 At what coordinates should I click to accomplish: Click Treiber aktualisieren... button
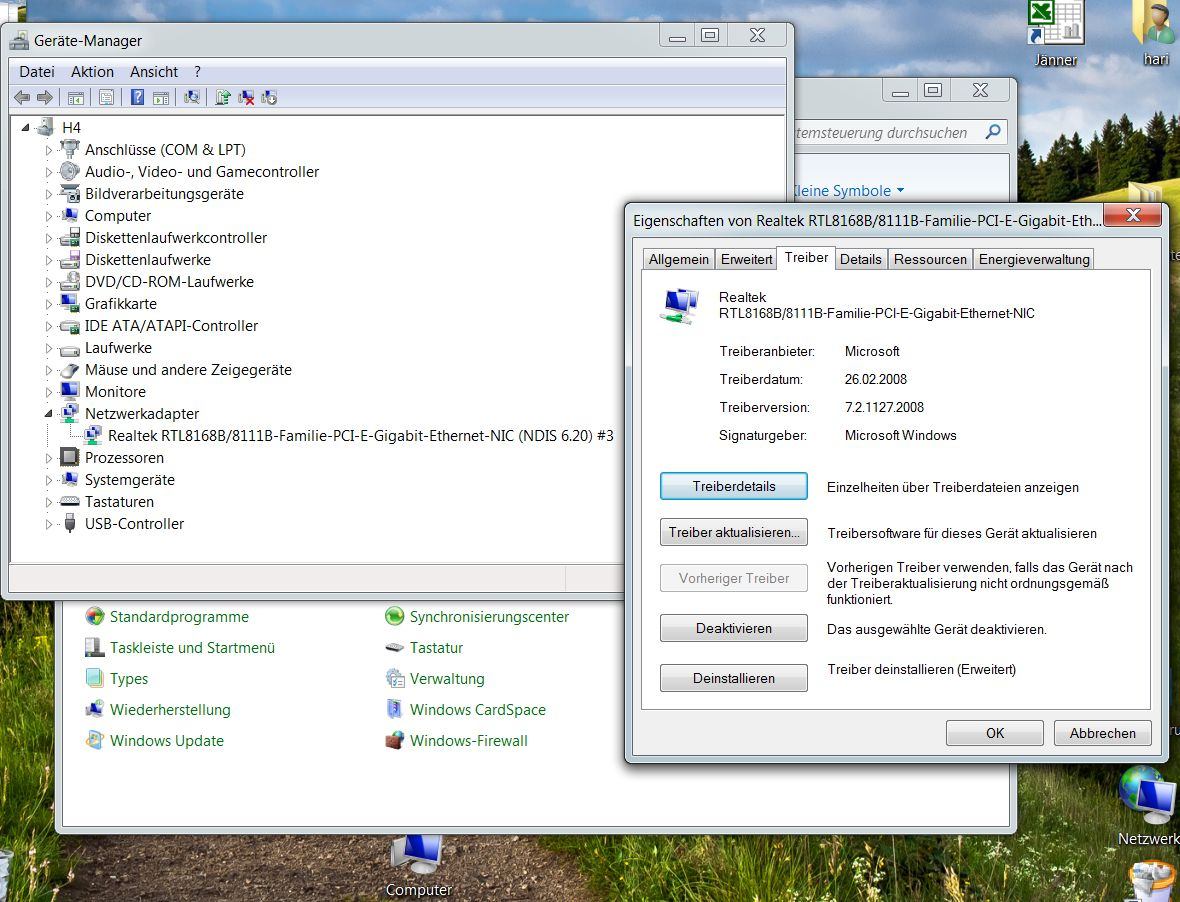pyautogui.click(x=734, y=532)
